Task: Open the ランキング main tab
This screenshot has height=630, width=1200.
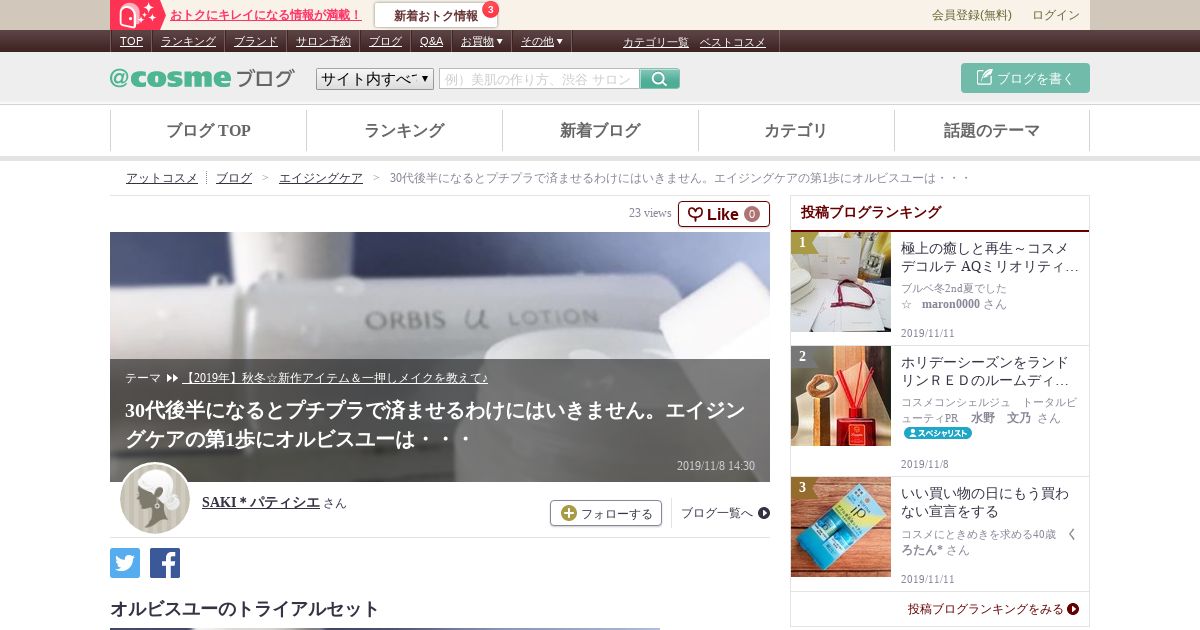Action: pos(404,131)
